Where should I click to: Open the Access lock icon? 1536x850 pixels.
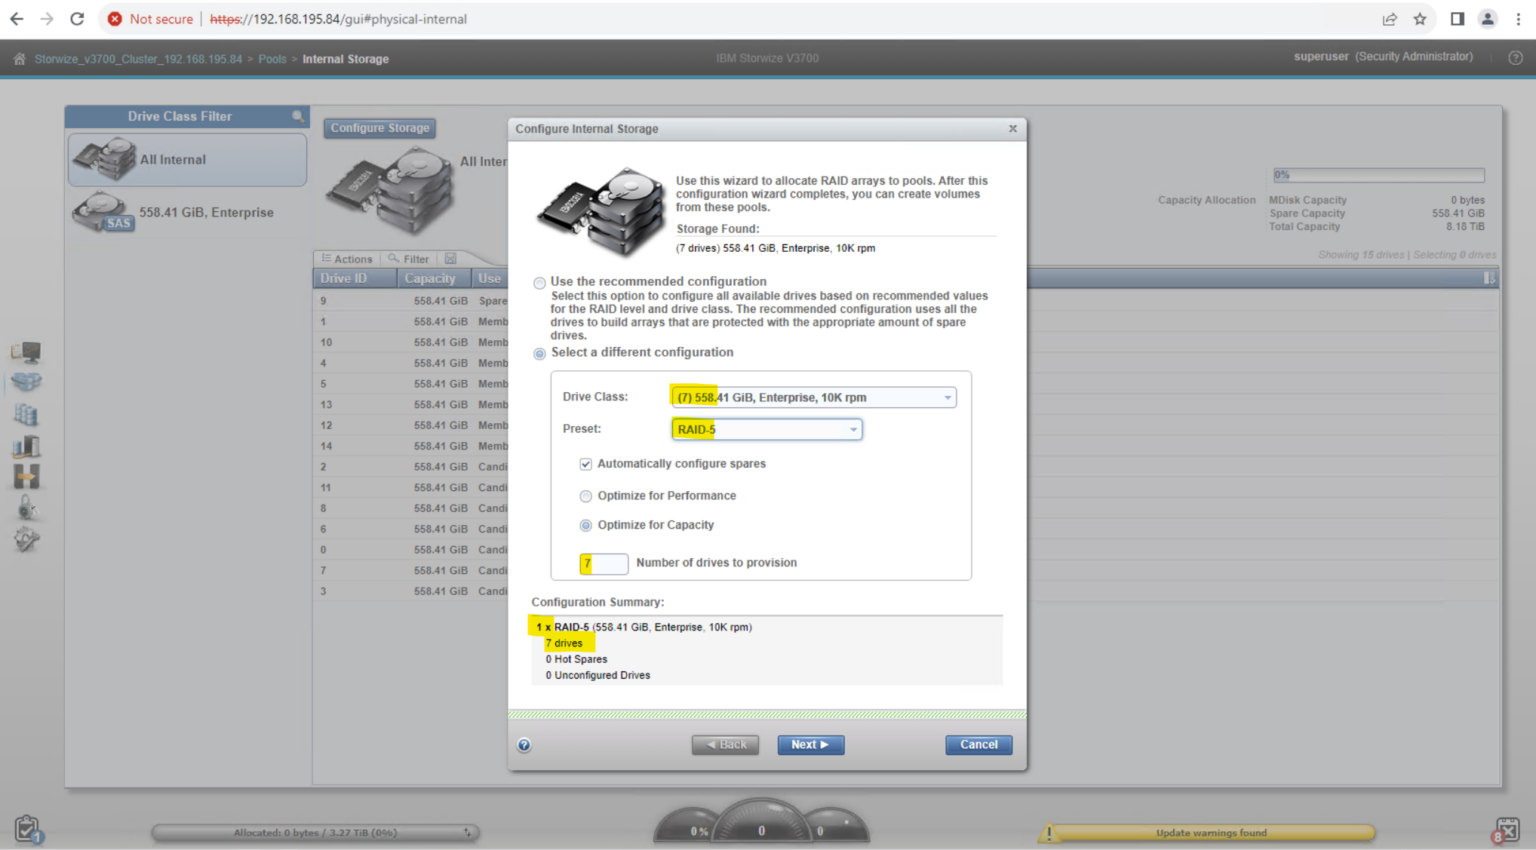(26, 508)
